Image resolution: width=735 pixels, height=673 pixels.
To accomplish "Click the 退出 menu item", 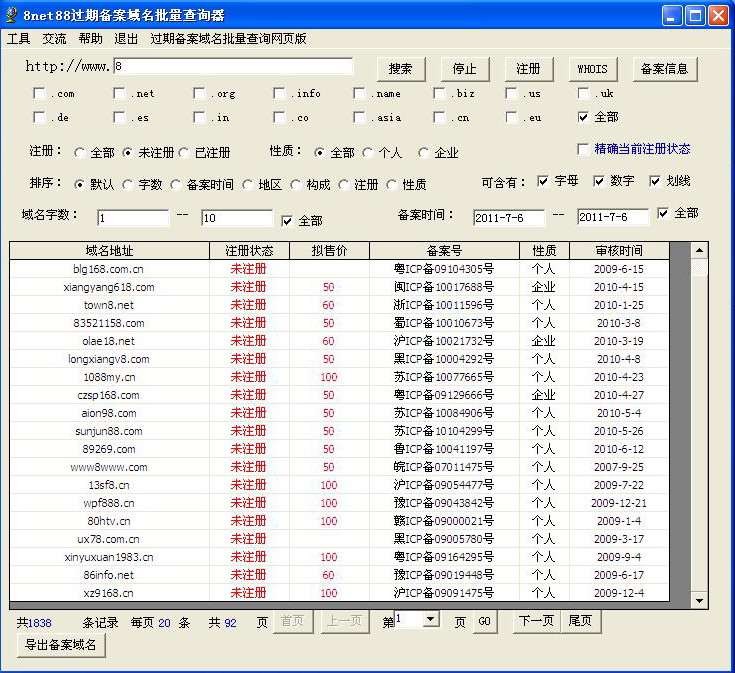I will (126, 39).
